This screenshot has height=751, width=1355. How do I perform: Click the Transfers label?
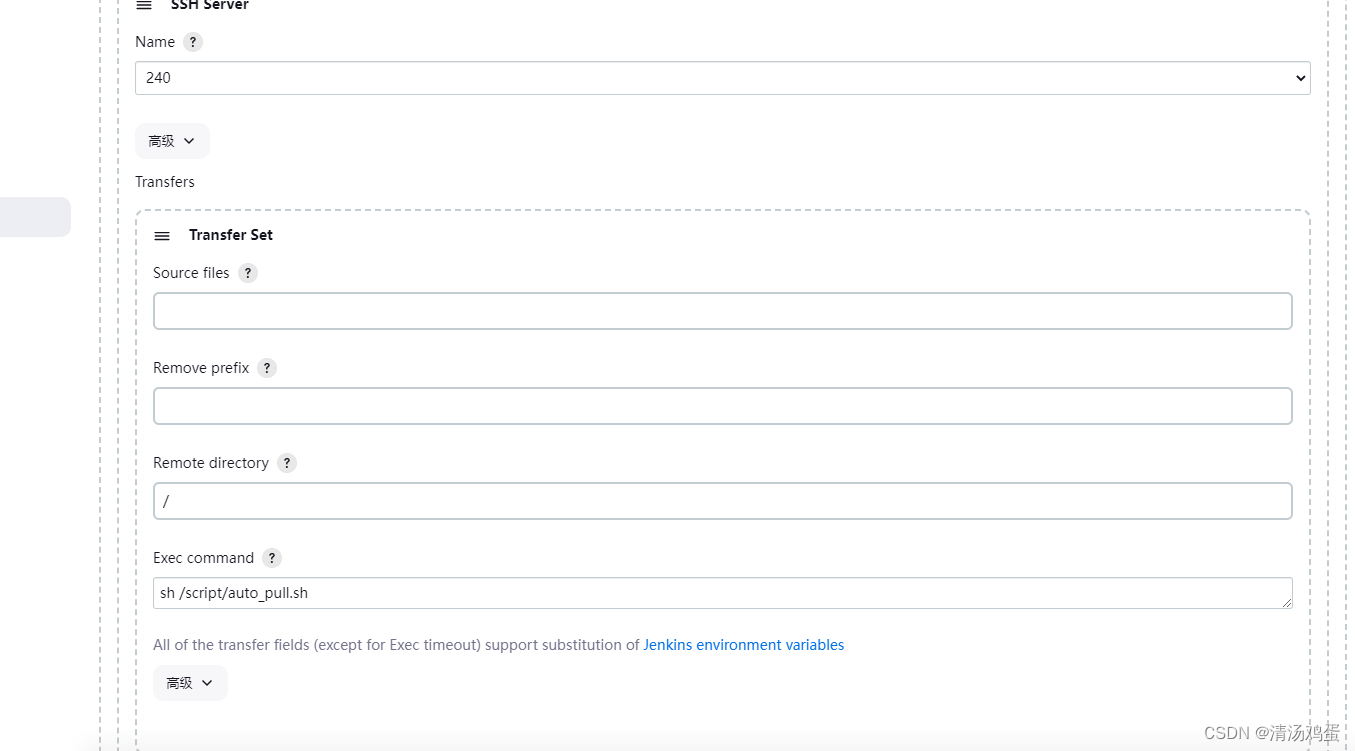click(x=165, y=182)
